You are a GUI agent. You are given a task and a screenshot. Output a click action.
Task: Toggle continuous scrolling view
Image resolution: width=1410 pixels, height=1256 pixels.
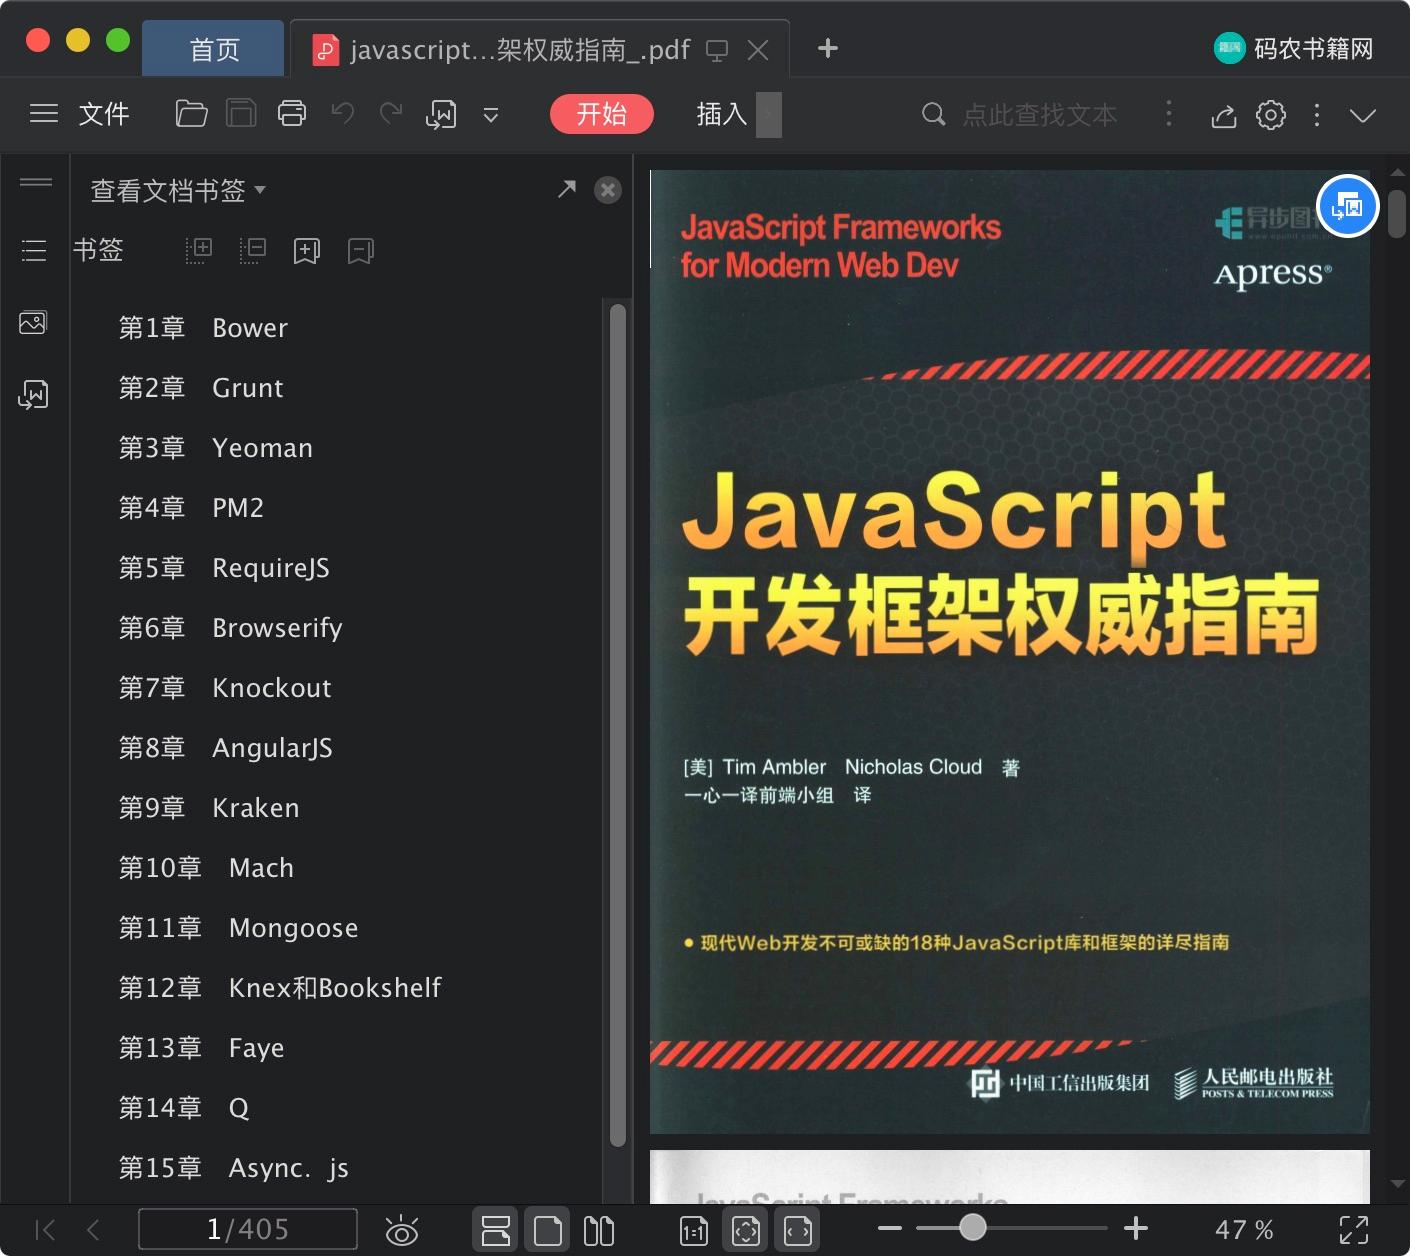pos(496,1230)
